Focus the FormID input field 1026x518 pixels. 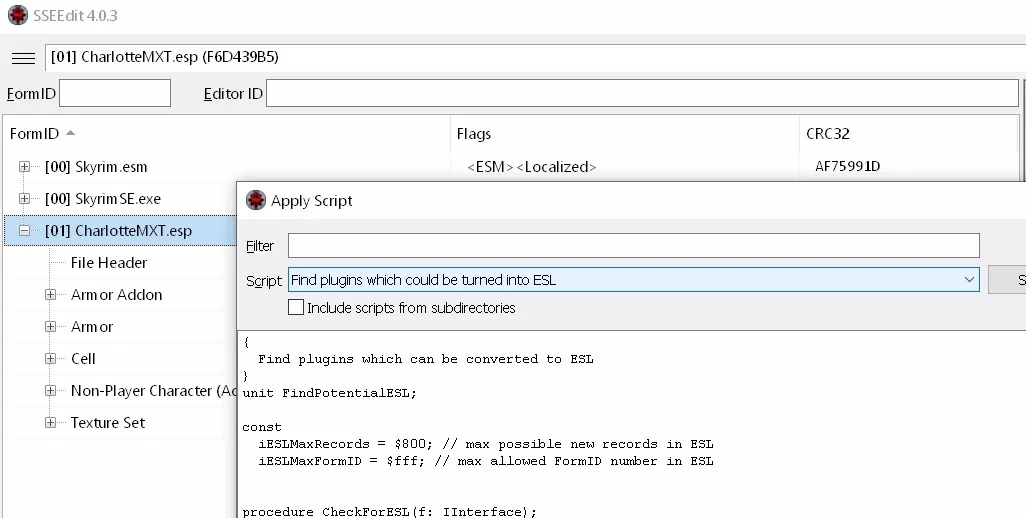tap(115, 94)
